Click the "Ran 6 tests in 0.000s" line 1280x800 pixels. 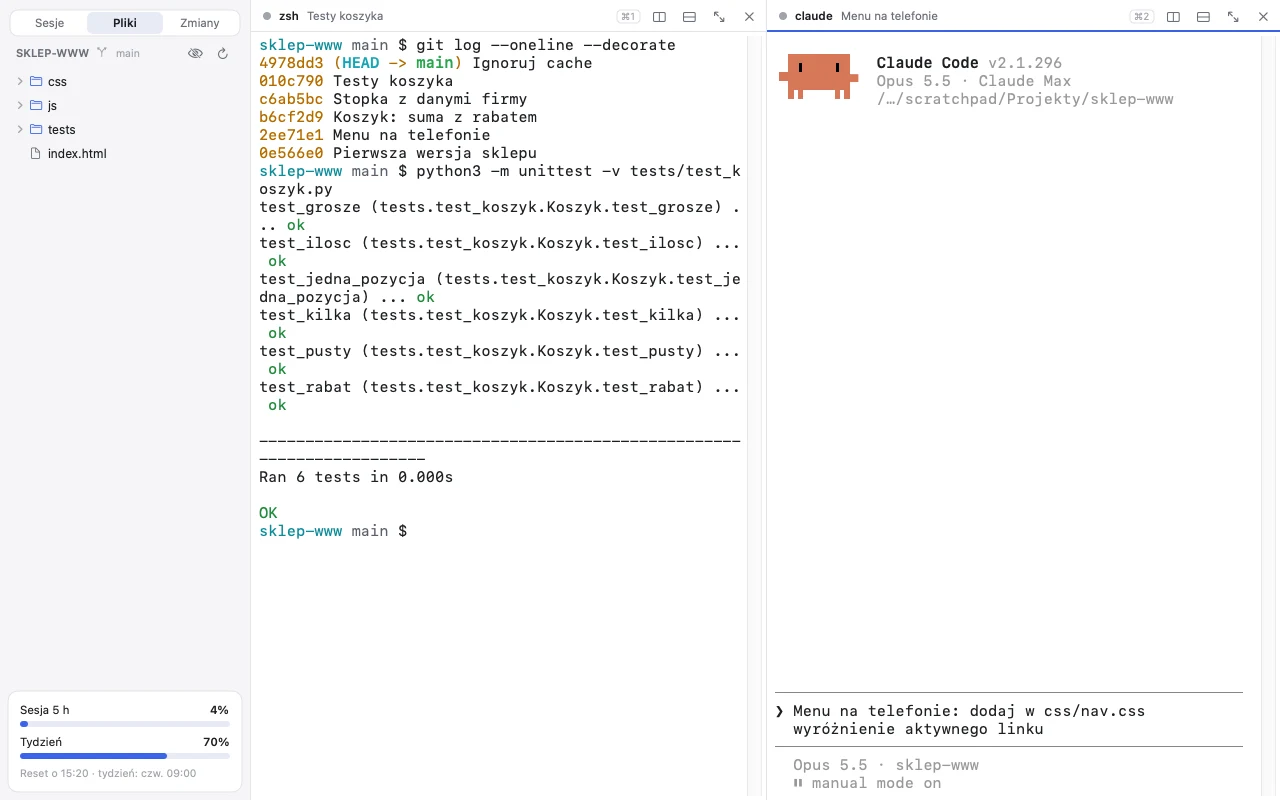(x=356, y=477)
